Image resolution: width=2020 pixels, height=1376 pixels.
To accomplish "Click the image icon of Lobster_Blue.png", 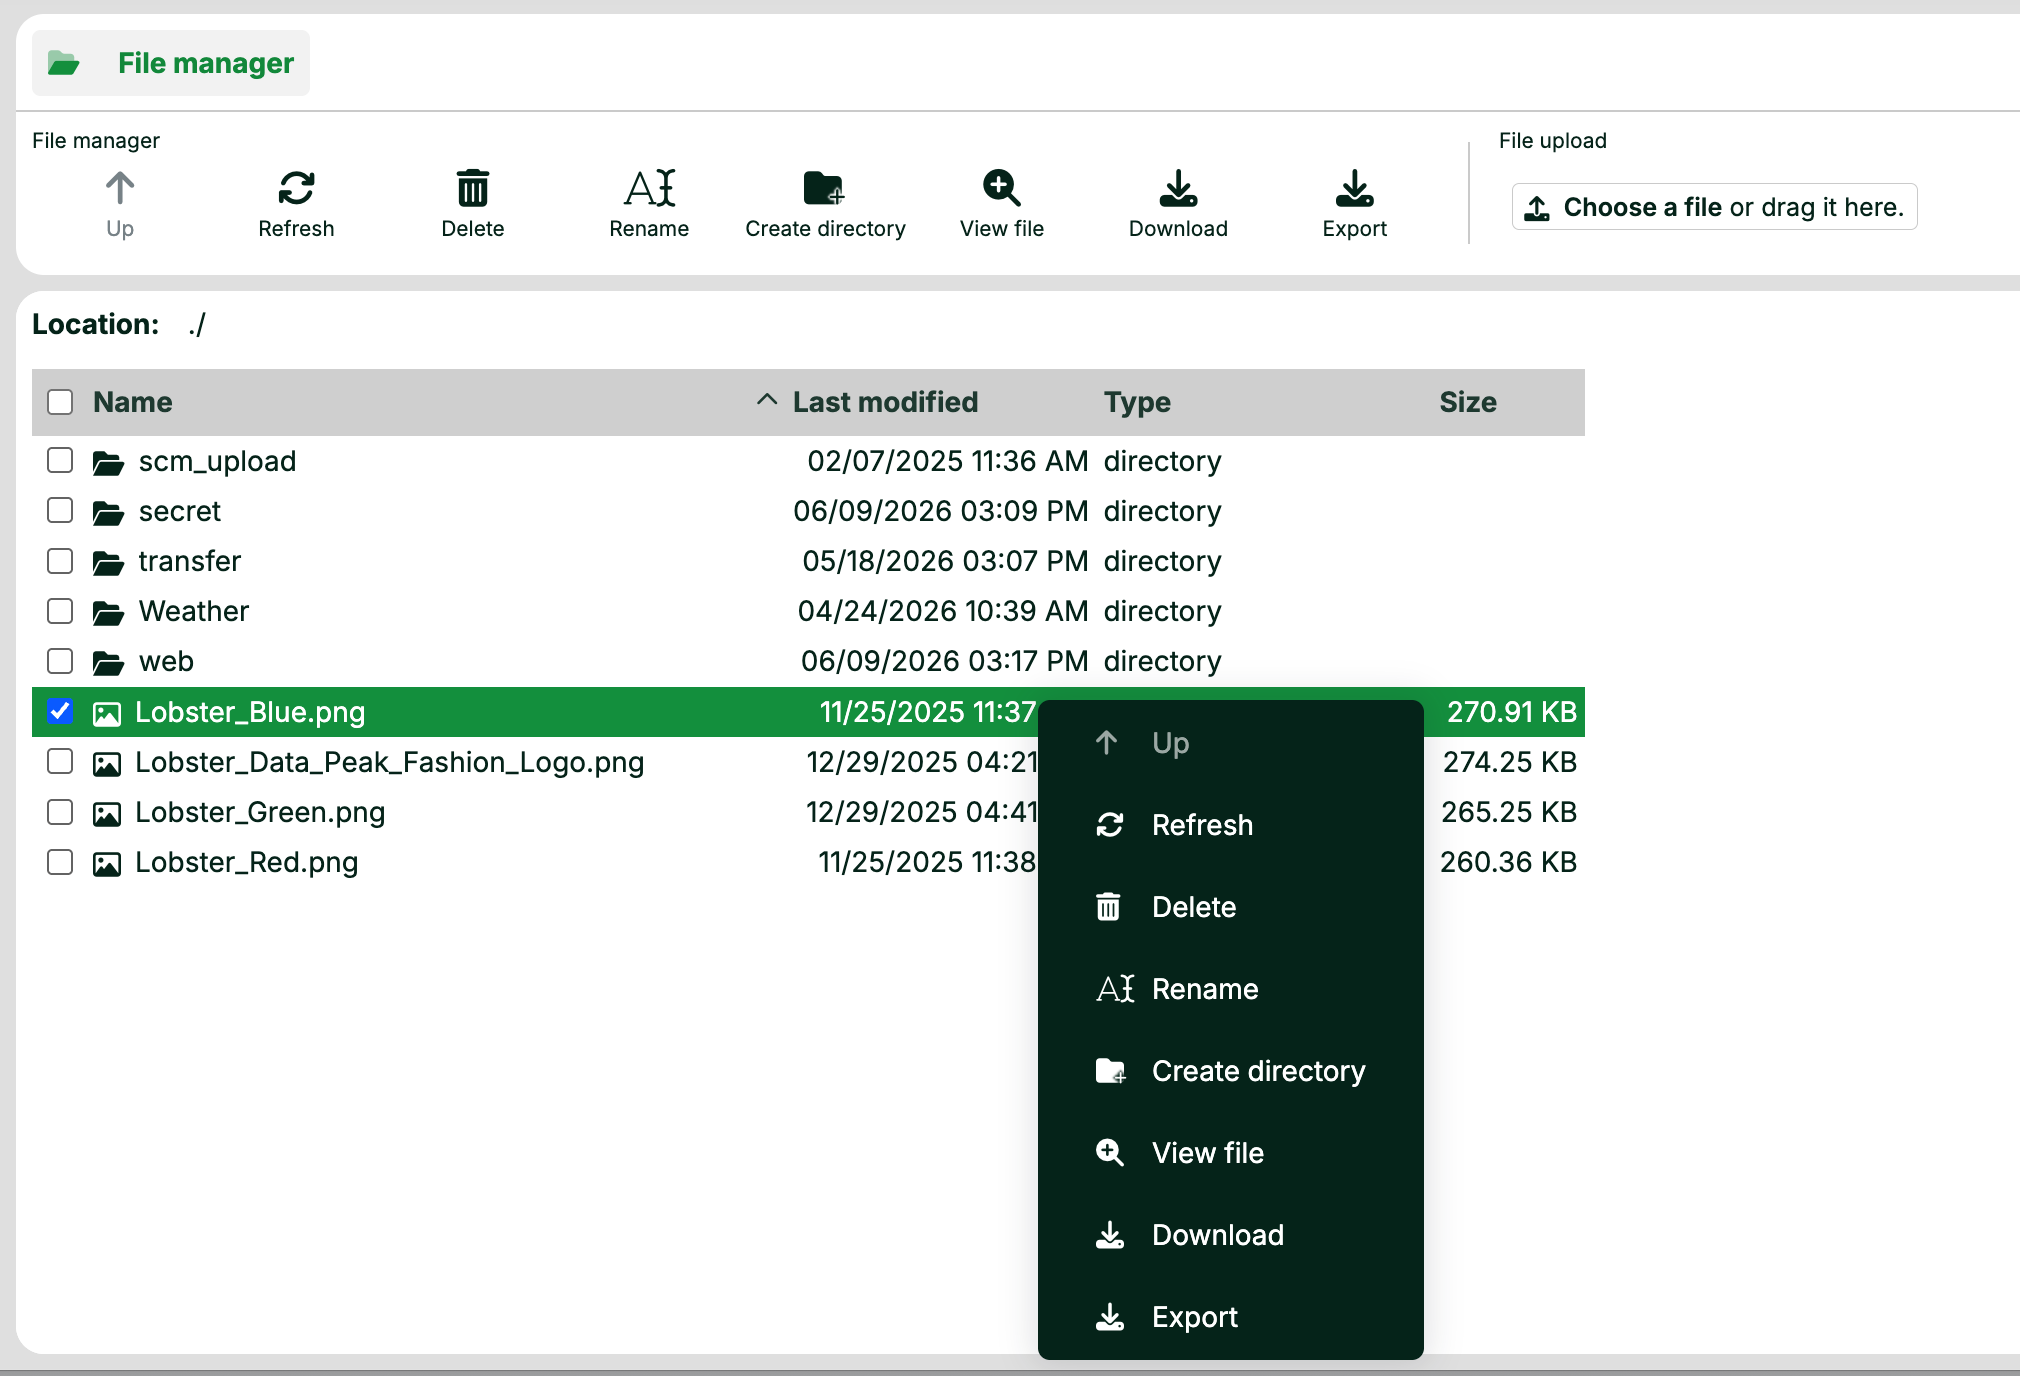I will [107, 713].
